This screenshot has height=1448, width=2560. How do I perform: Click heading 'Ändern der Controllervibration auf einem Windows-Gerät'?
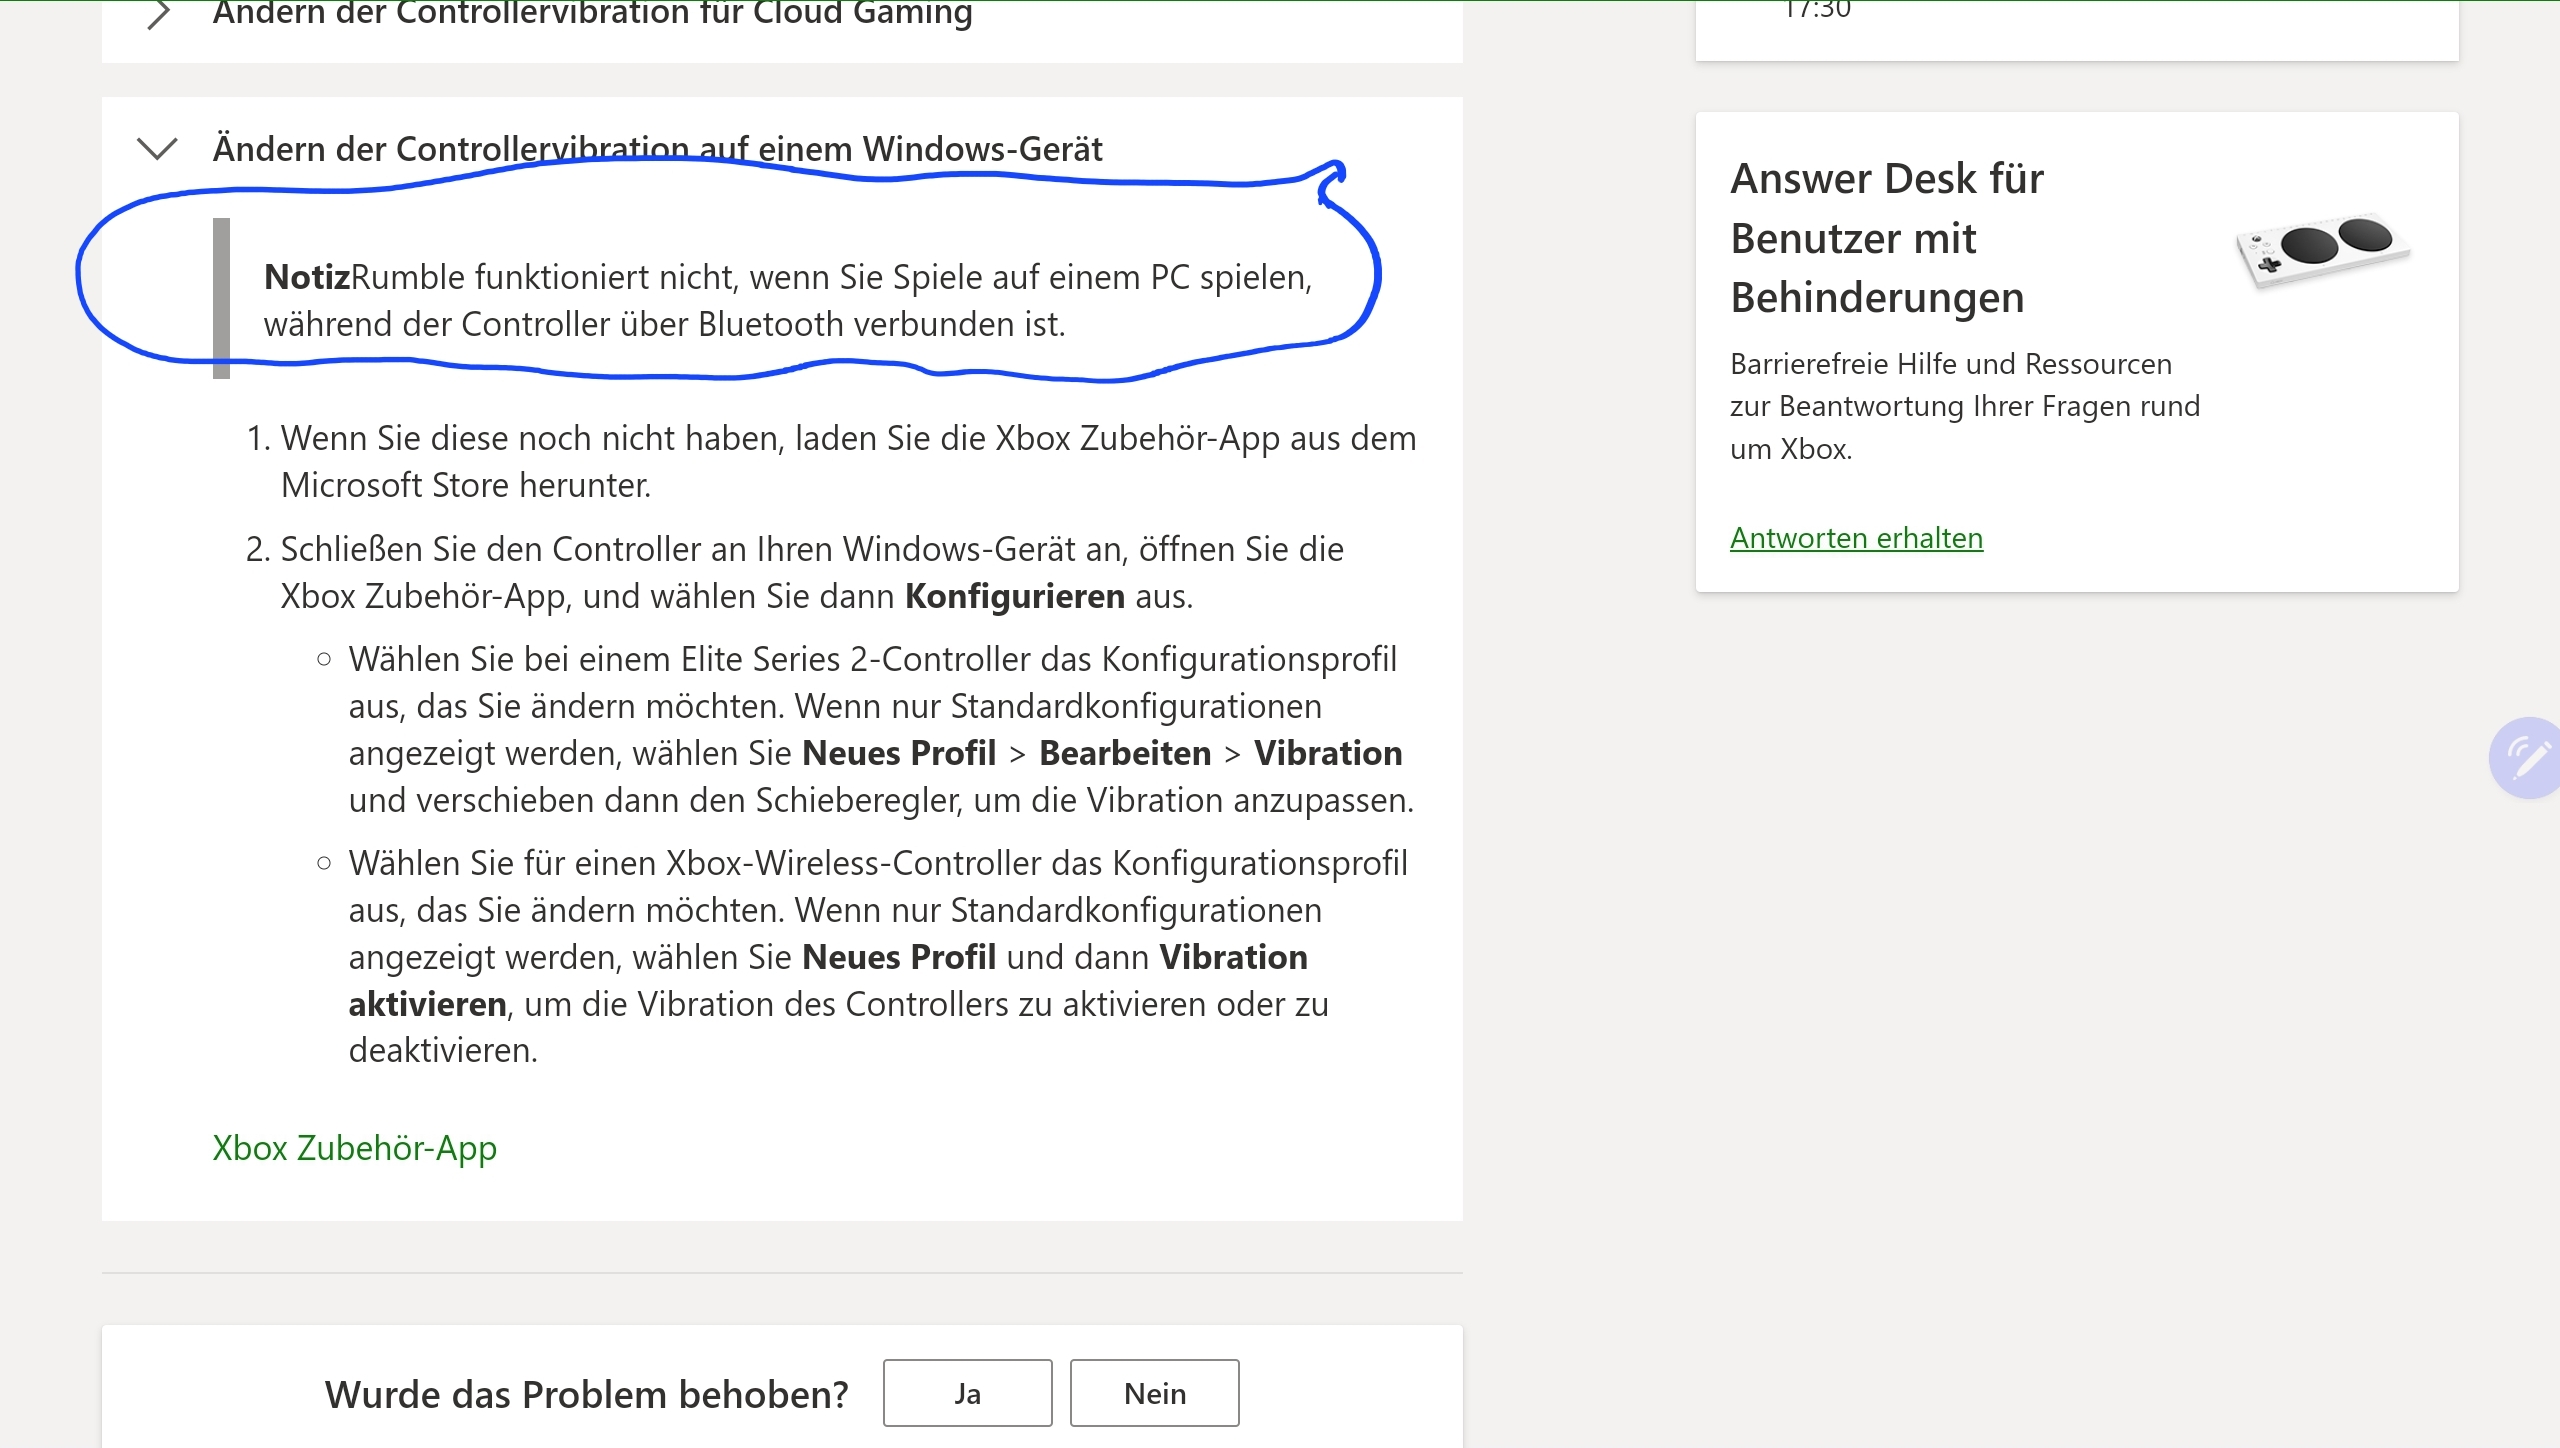(x=657, y=149)
